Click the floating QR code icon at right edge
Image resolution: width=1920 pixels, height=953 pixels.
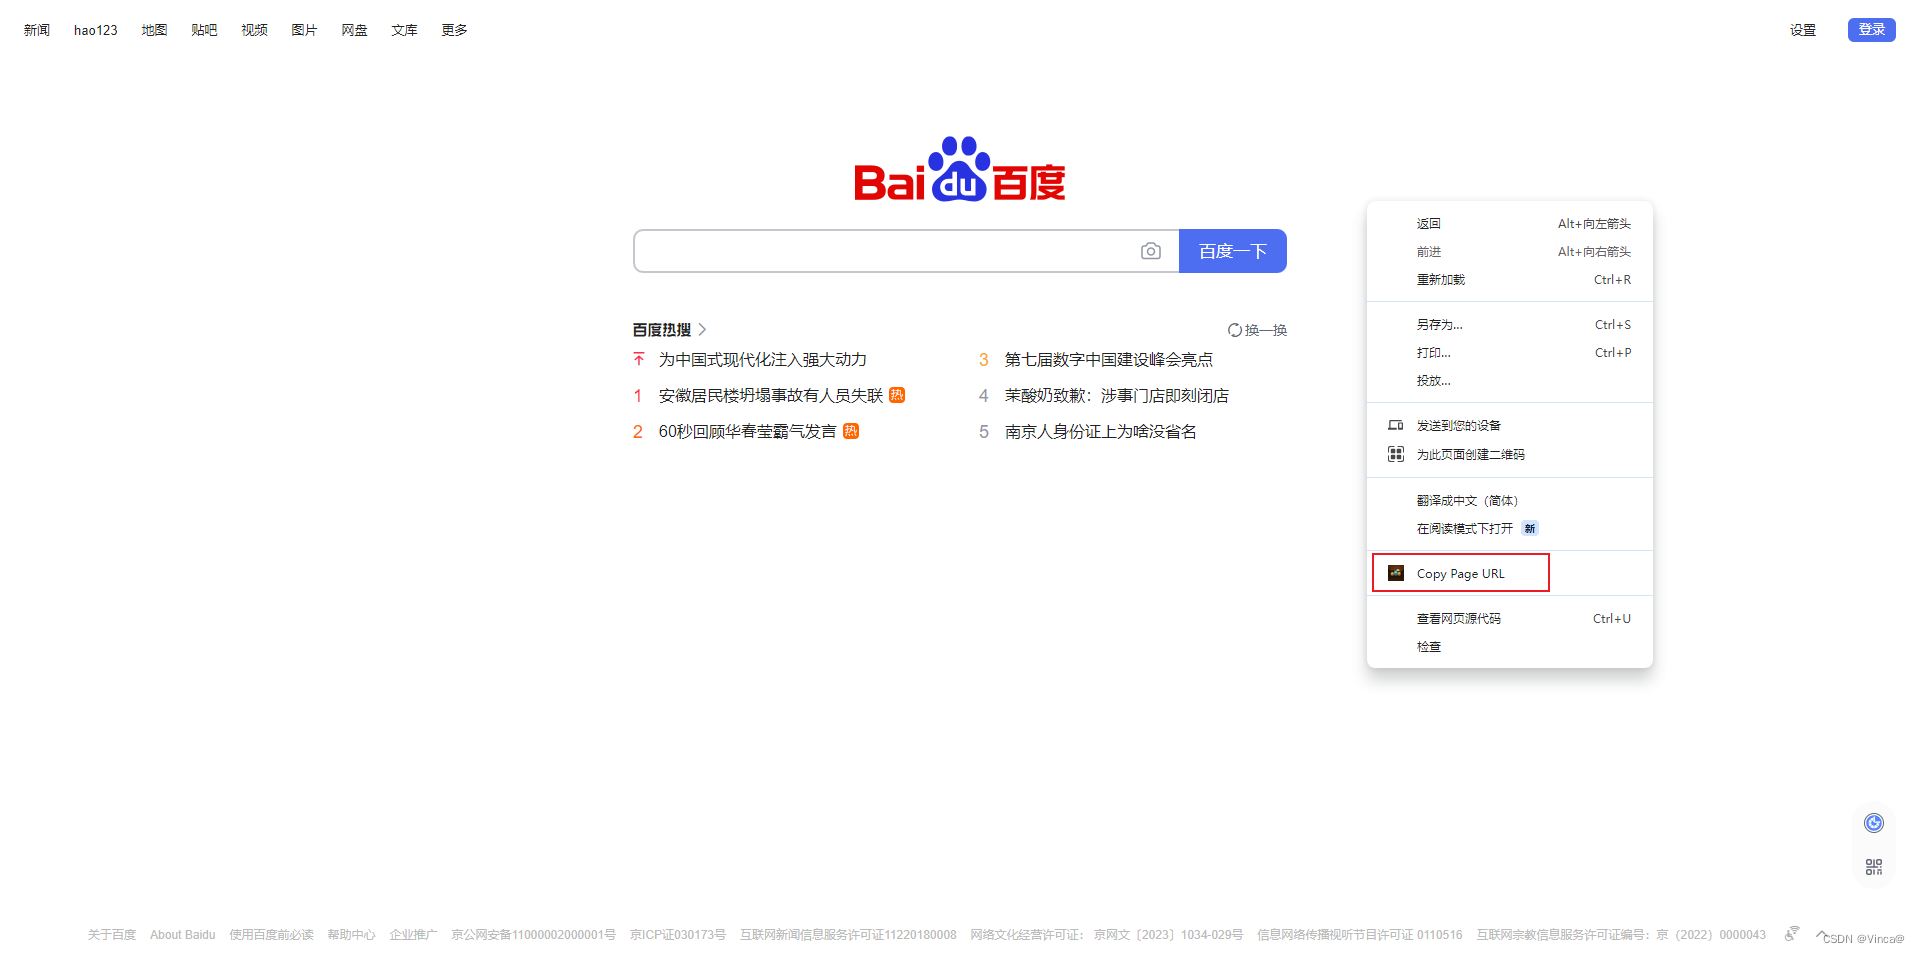point(1874,867)
